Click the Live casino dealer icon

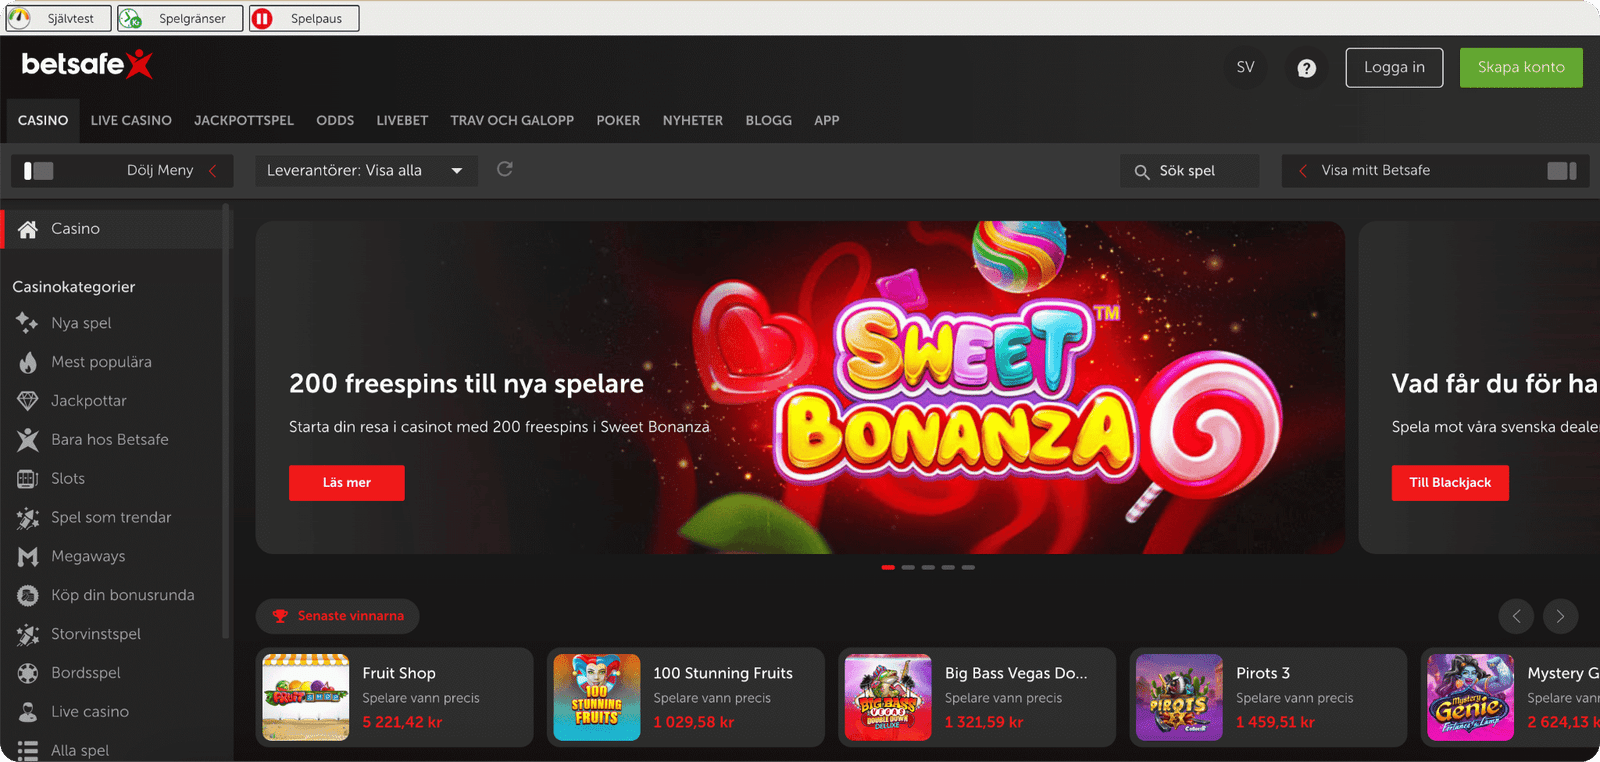coord(28,712)
